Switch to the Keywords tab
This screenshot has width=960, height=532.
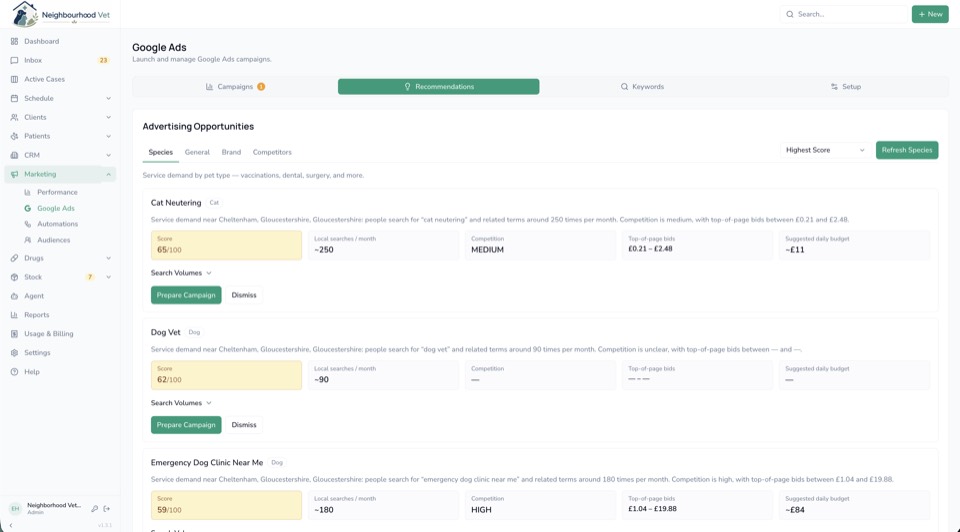click(x=642, y=86)
